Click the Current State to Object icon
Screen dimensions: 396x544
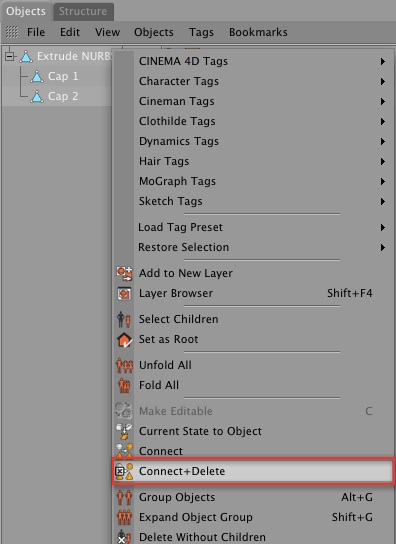pos(124,431)
